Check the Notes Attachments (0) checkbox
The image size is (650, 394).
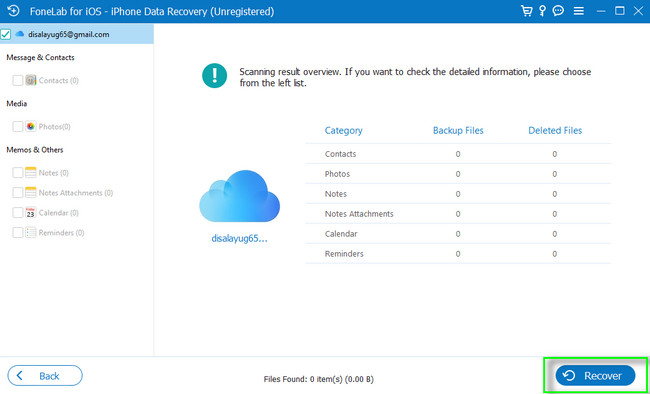(17, 193)
